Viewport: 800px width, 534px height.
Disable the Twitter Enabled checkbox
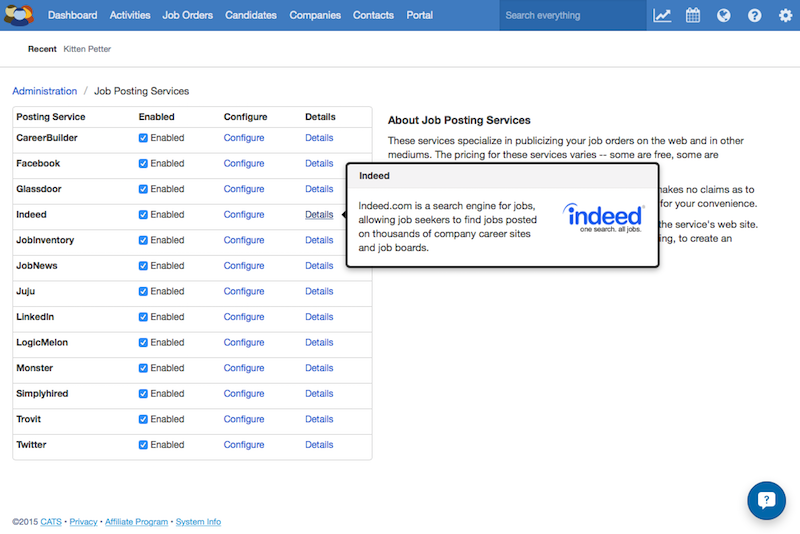point(144,445)
